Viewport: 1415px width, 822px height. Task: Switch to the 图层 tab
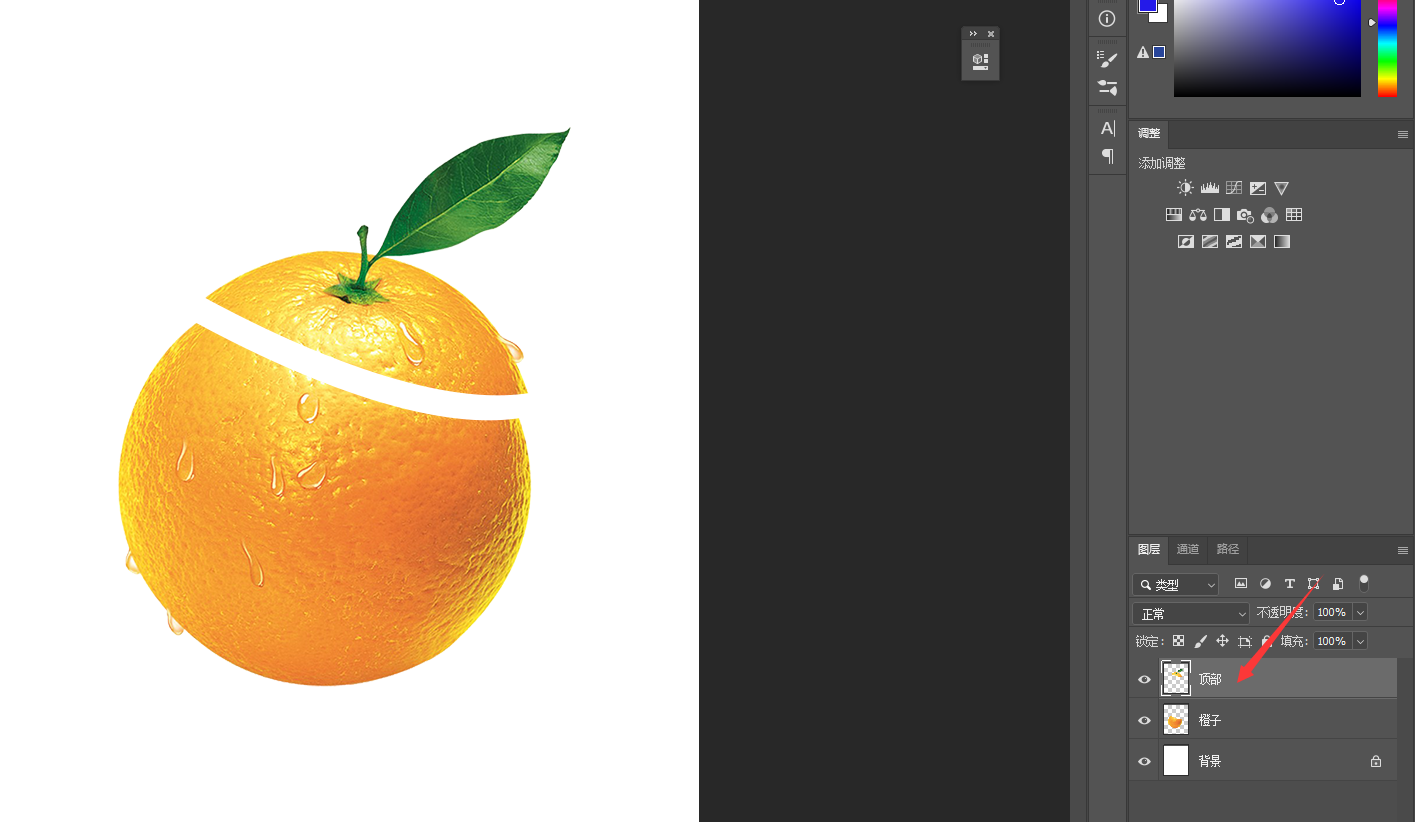point(1149,549)
